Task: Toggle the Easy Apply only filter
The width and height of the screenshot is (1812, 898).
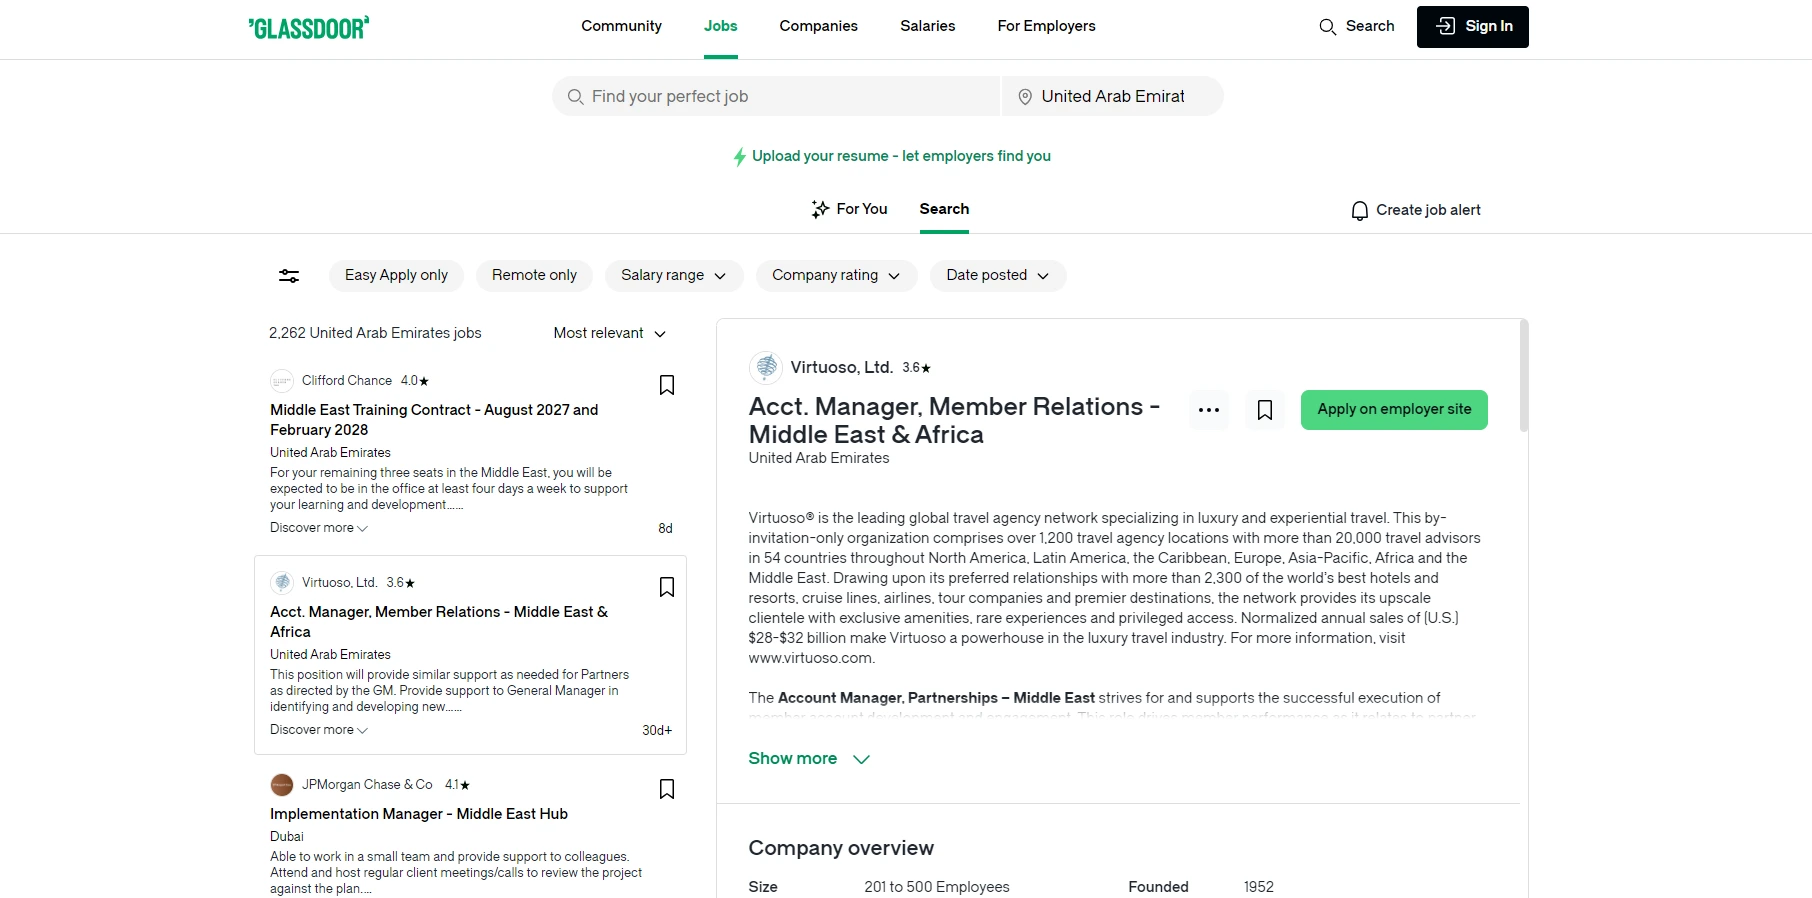Action: 396,276
